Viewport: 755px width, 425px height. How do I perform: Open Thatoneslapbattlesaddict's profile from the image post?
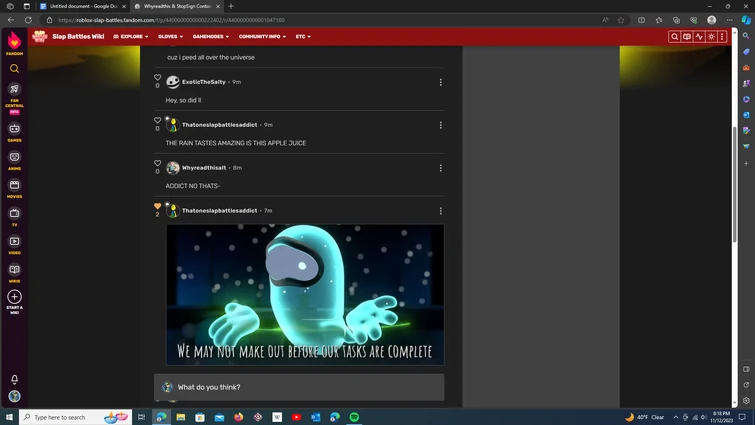click(x=219, y=211)
